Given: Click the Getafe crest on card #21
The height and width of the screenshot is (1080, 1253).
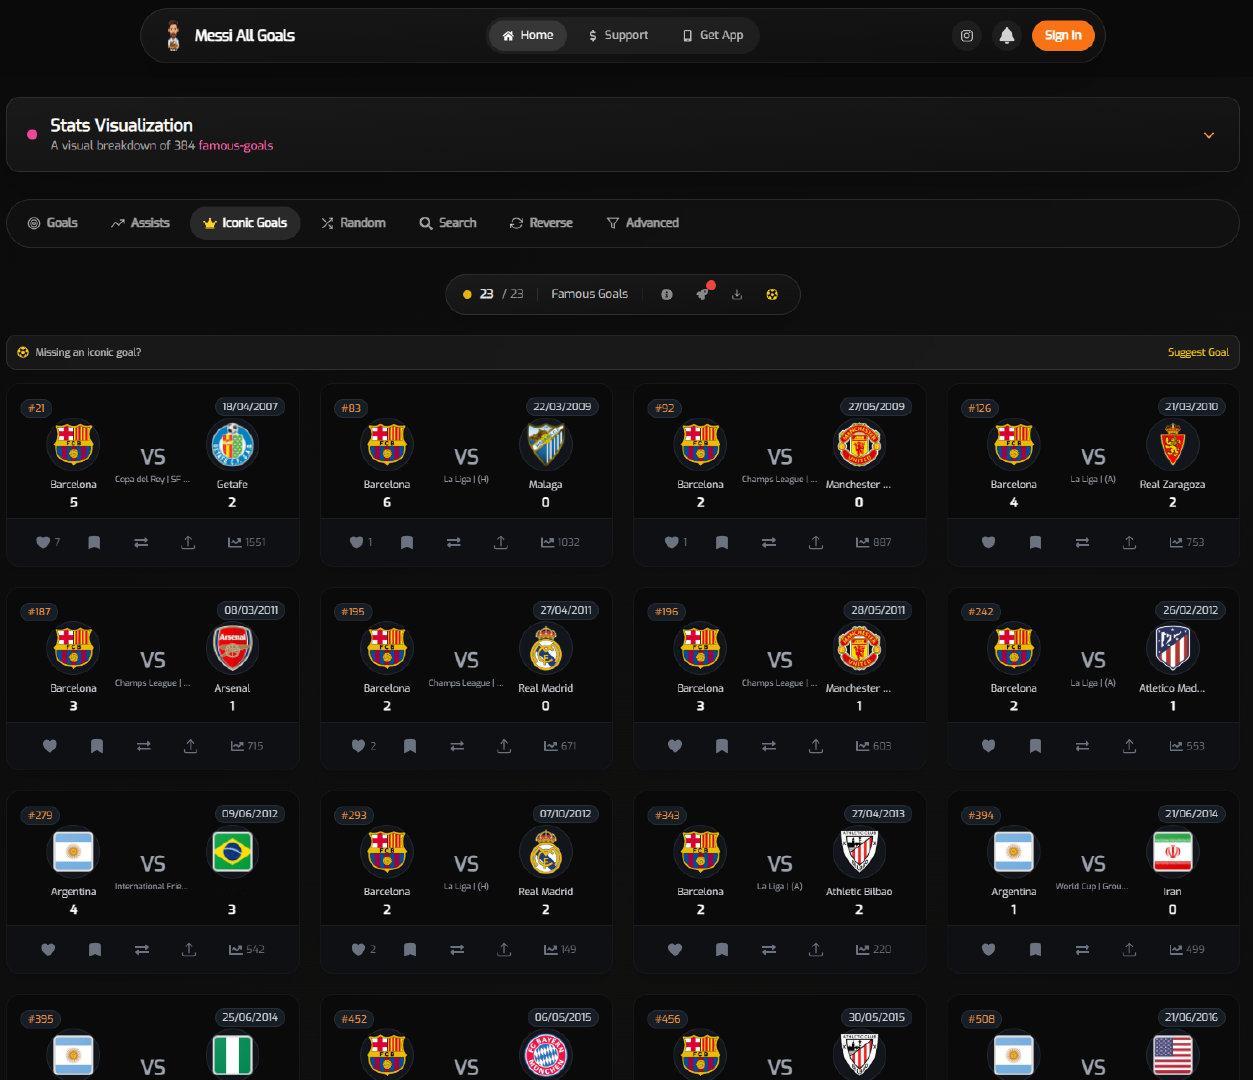Looking at the screenshot, I should coord(232,445).
